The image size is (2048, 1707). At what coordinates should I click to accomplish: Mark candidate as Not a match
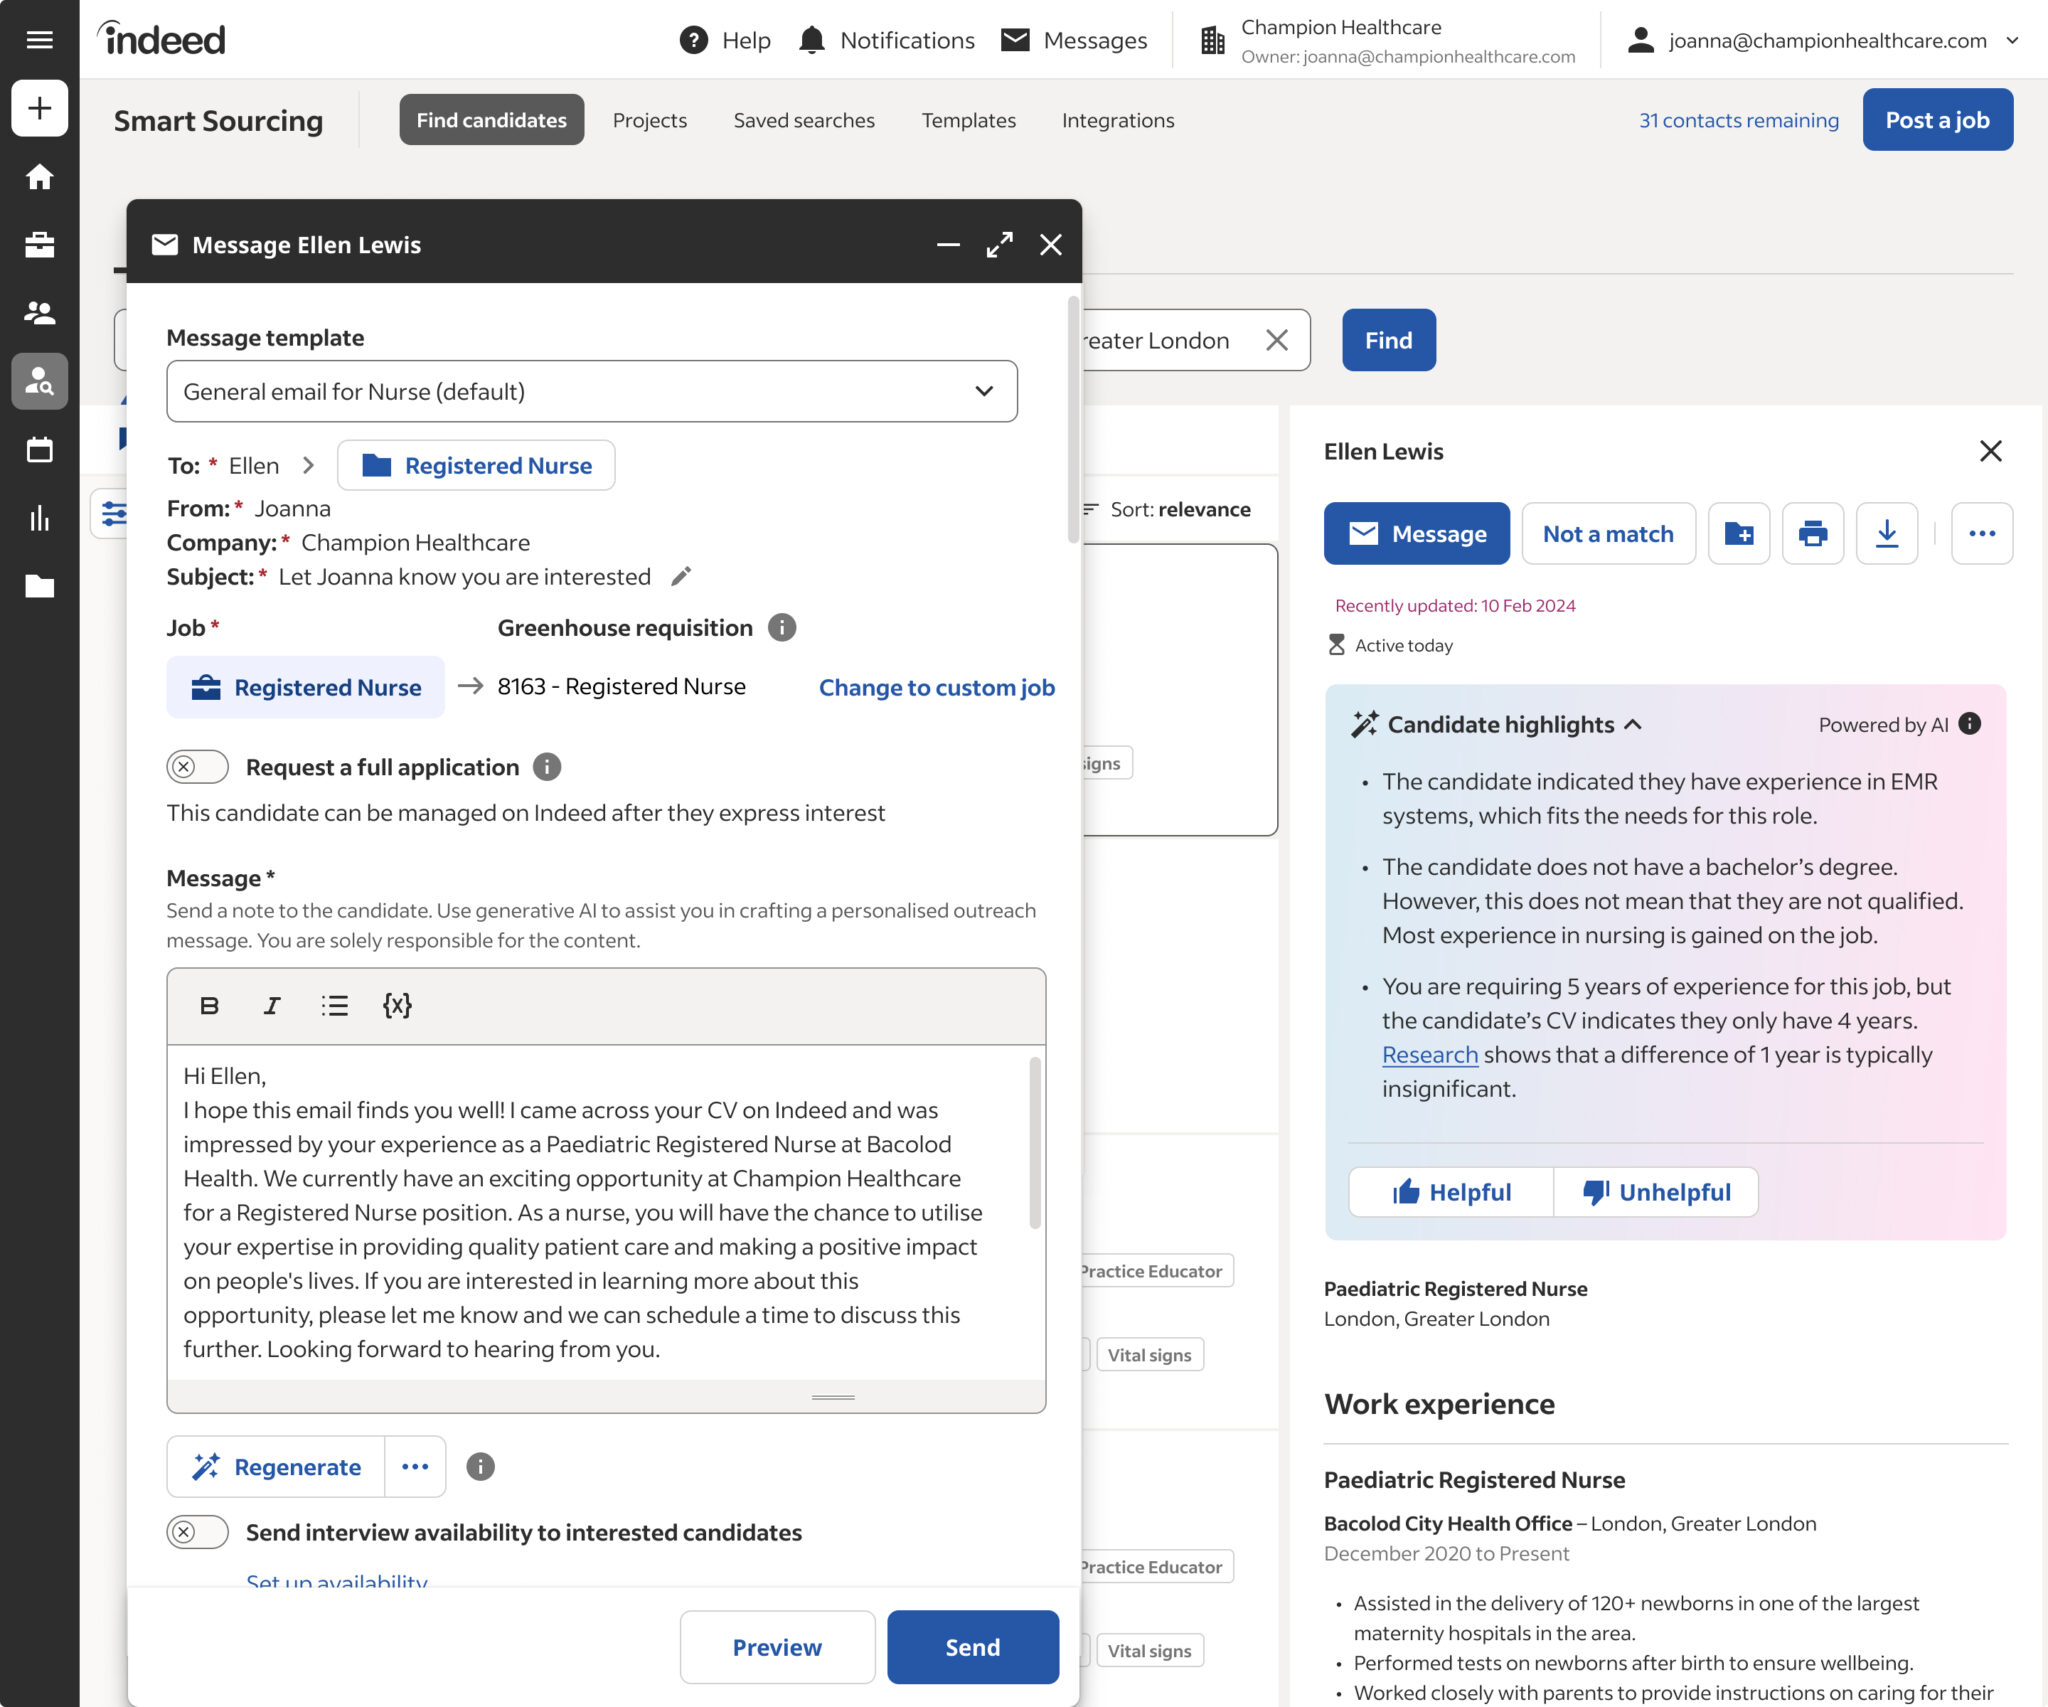[1608, 533]
